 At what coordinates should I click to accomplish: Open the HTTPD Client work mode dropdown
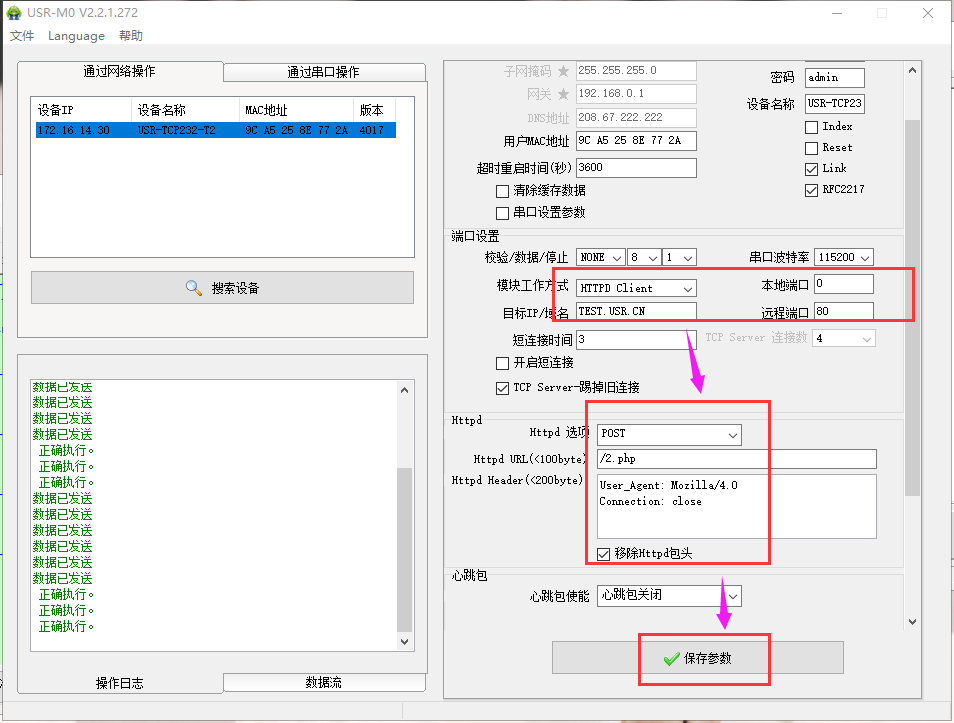click(x=636, y=288)
